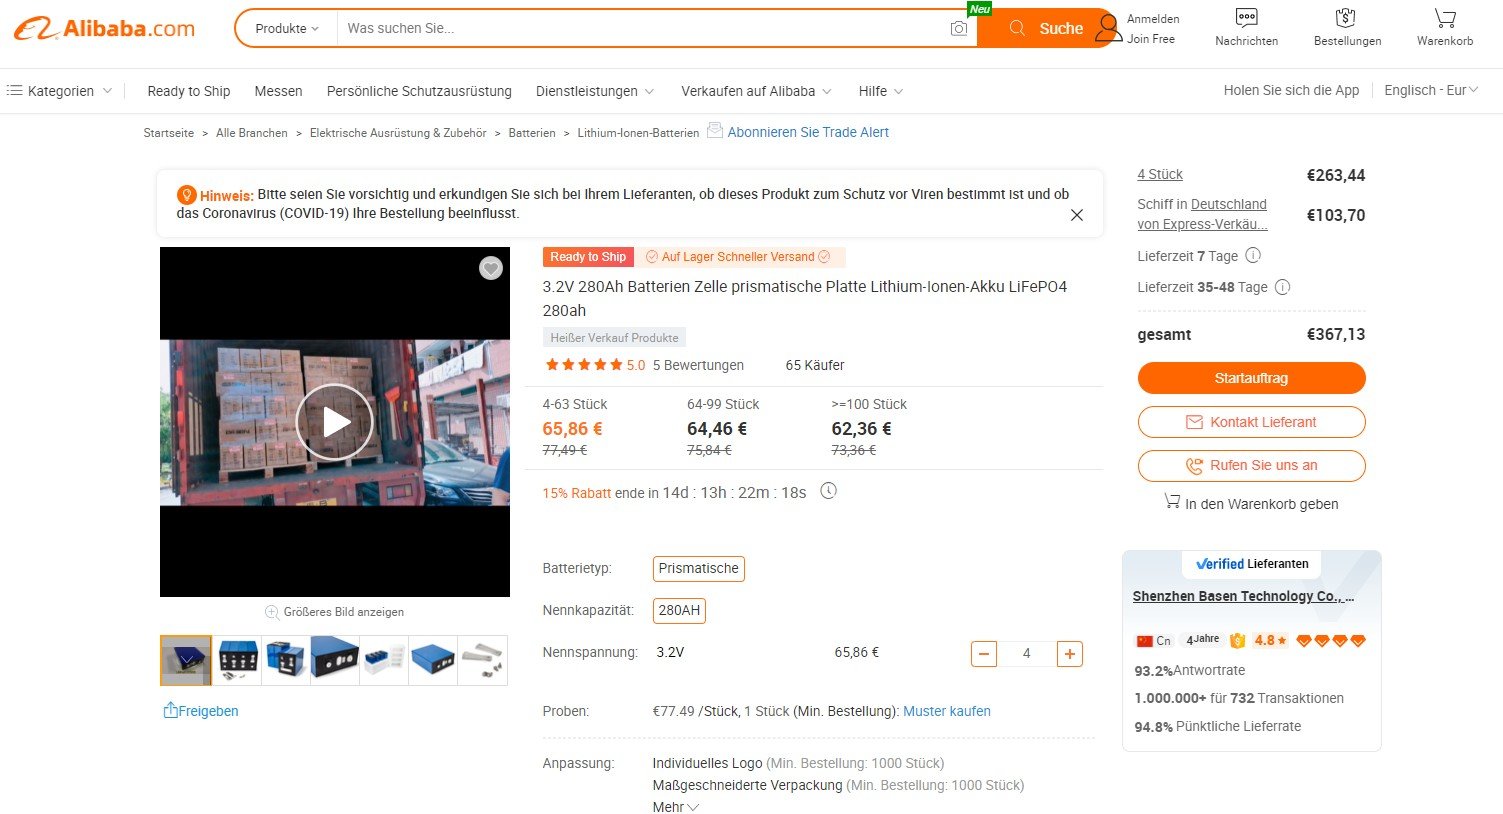This screenshot has width=1503, height=814.
Task: Open Englisch - Eur language currency dropdown
Action: click(x=1431, y=90)
